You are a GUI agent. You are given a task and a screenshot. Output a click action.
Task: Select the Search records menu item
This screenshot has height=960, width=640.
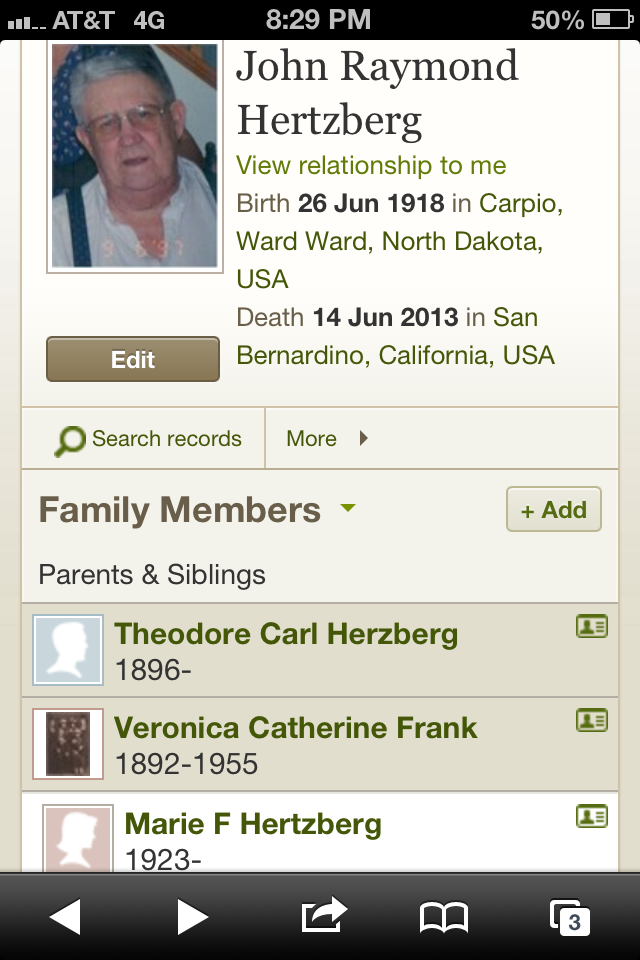(141, 438)
